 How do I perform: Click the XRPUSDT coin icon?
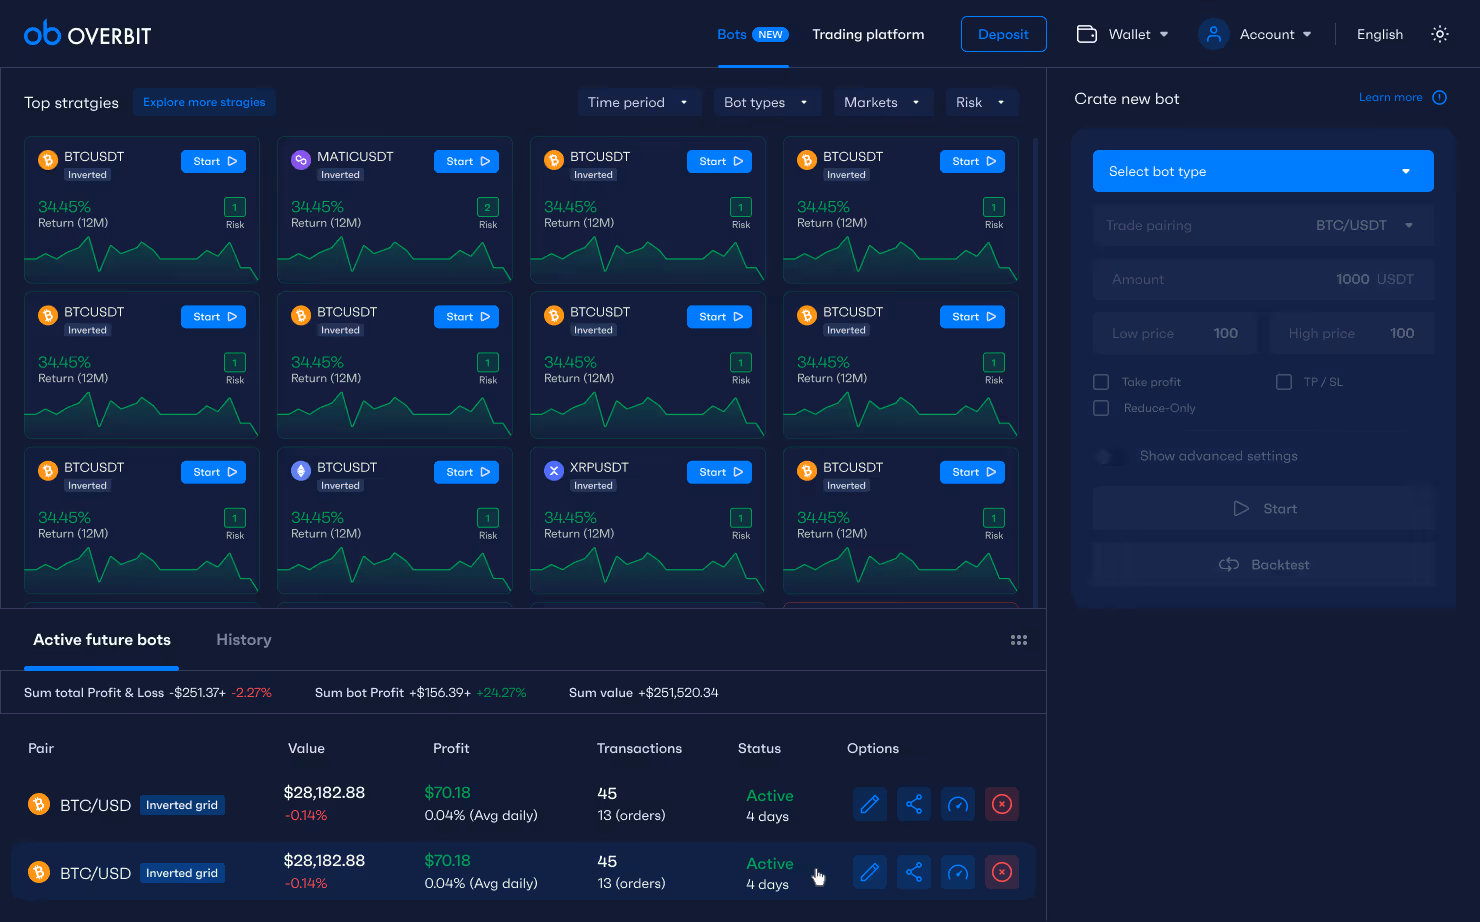click(554, 471)
